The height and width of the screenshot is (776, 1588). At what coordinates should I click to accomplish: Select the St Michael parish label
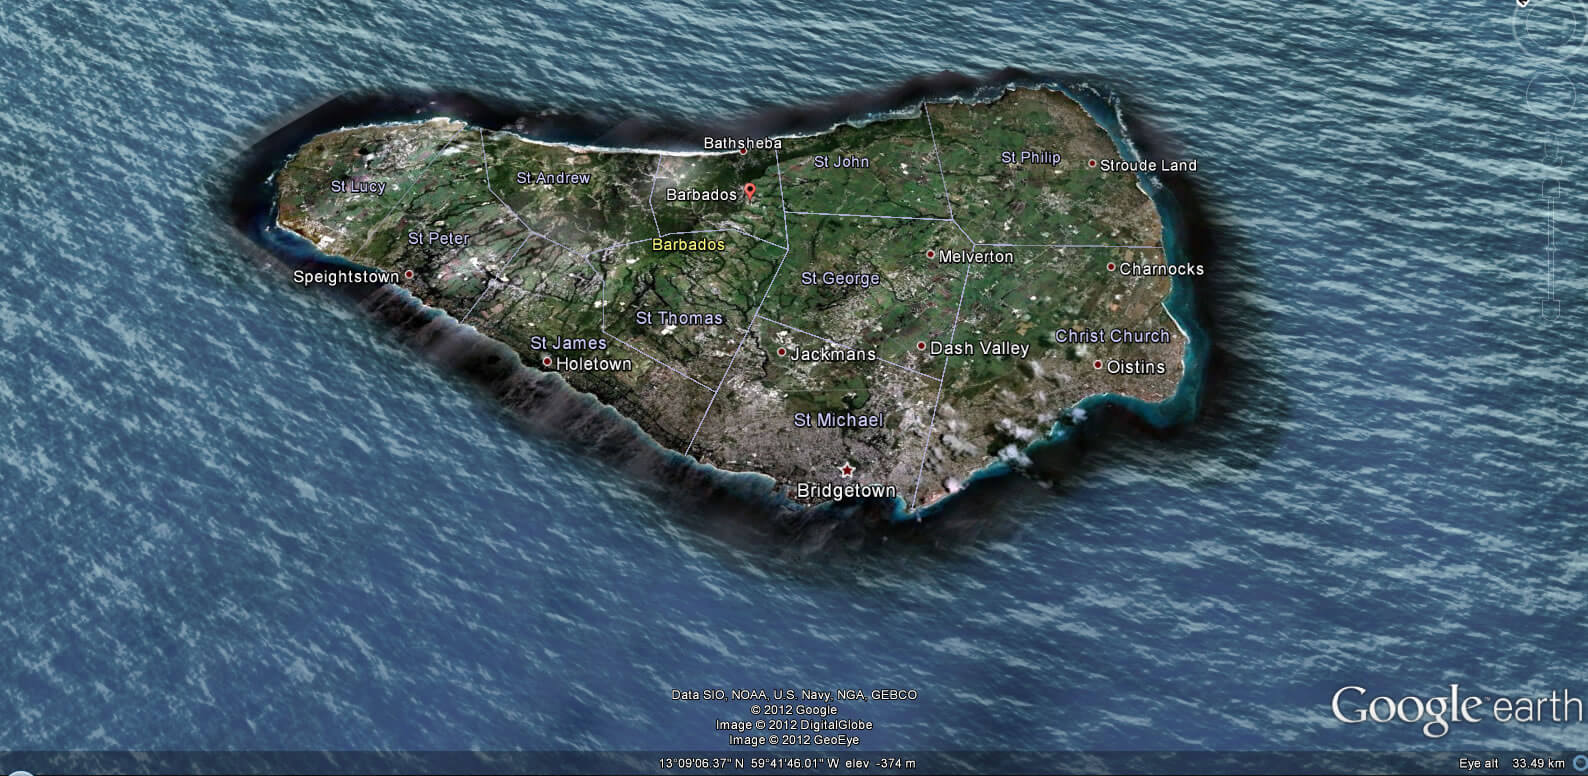pyautogui.click(x=838, y=420)
